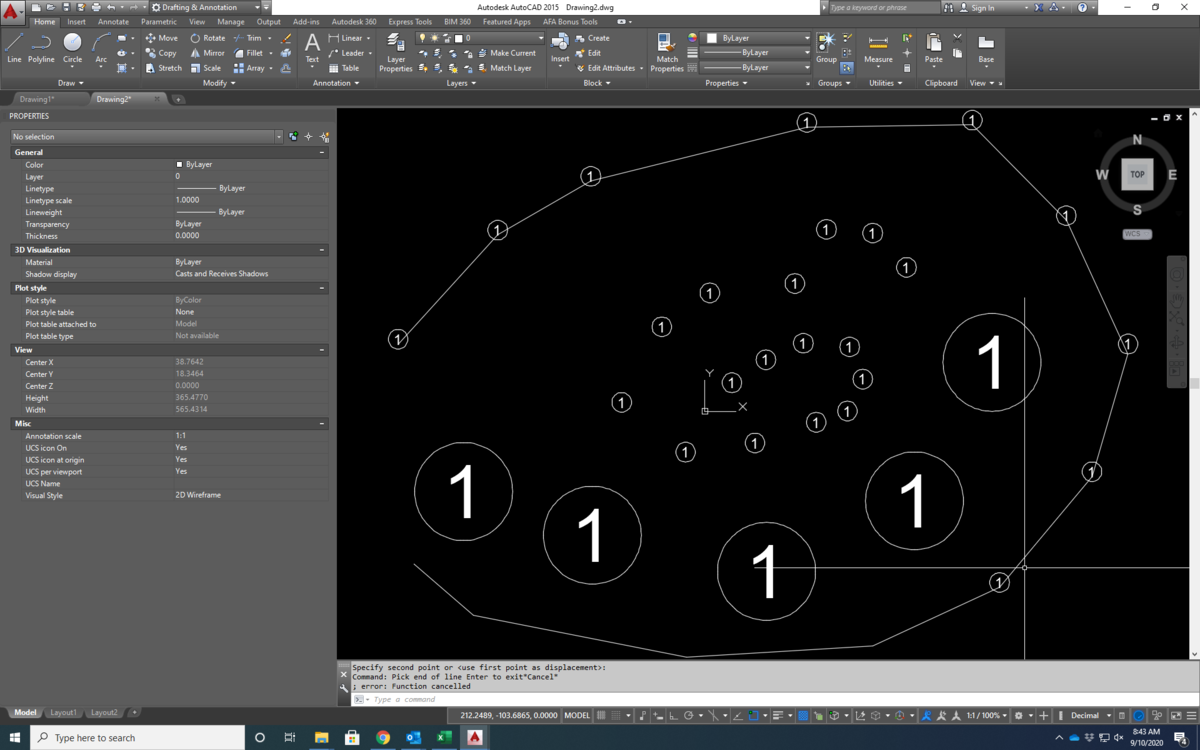This screenshot has width=1200, height=750.
Task: Open the Annotate ribbon tab
Action: tap(113, 21)
